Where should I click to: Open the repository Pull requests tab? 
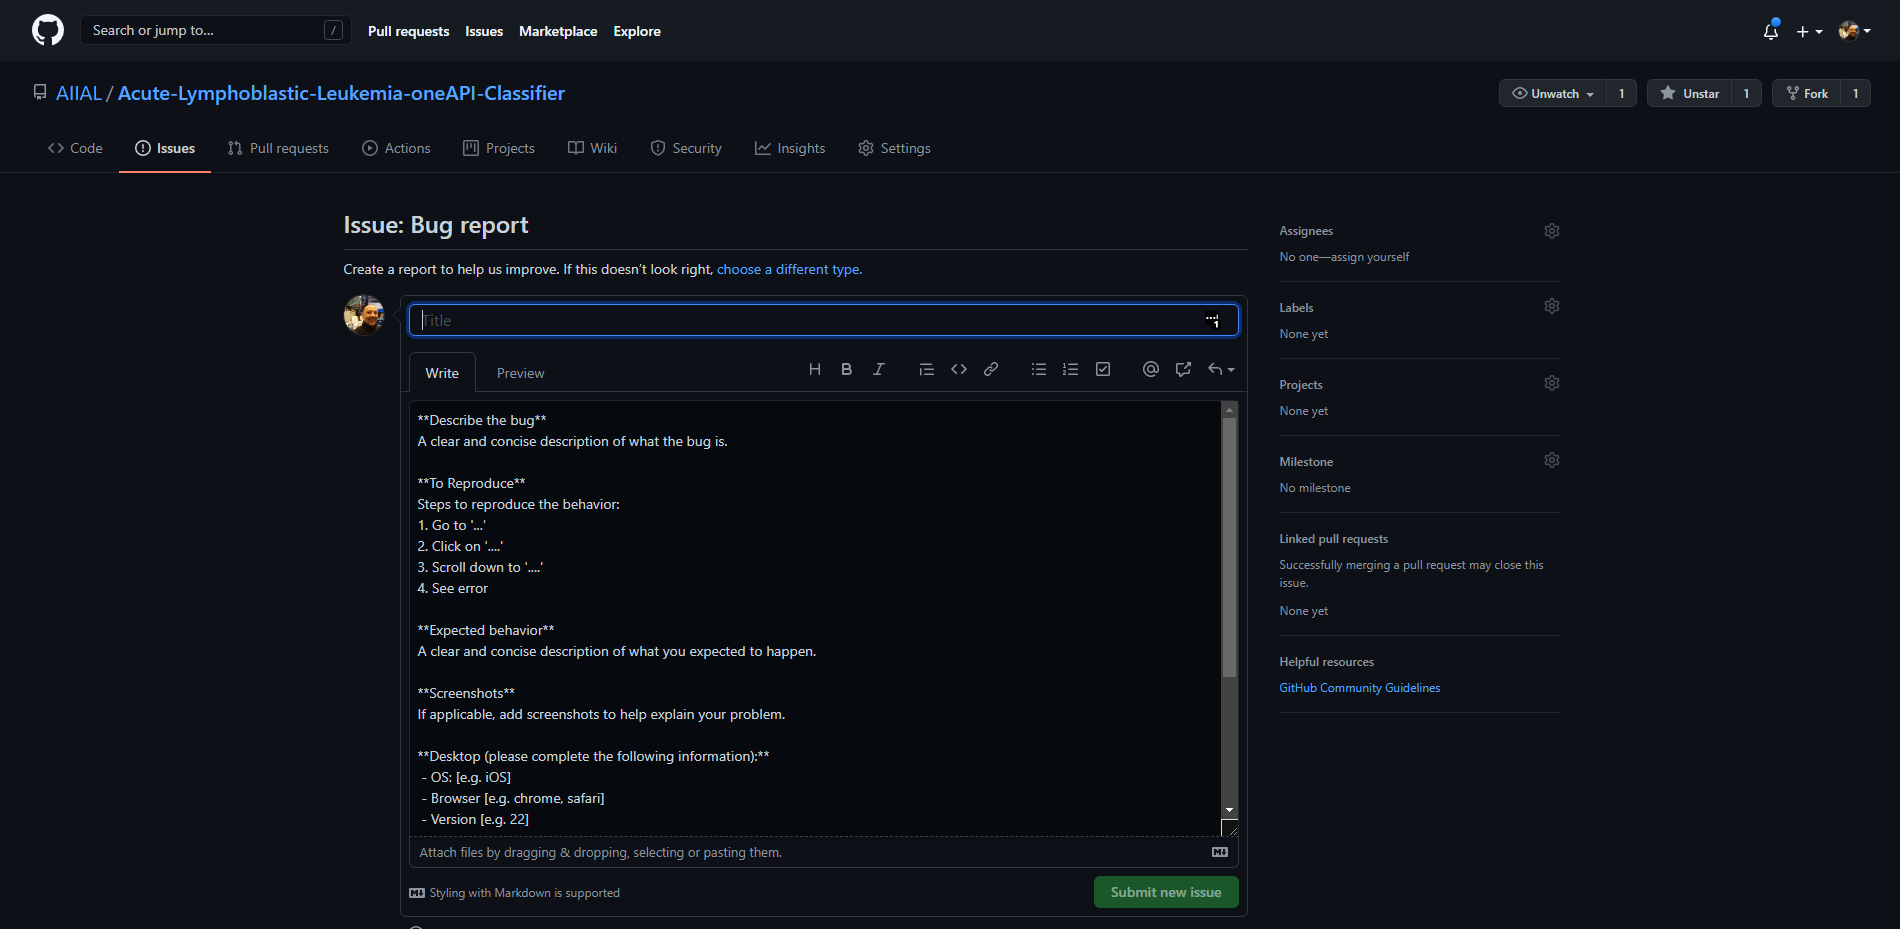tap(278, 148)
